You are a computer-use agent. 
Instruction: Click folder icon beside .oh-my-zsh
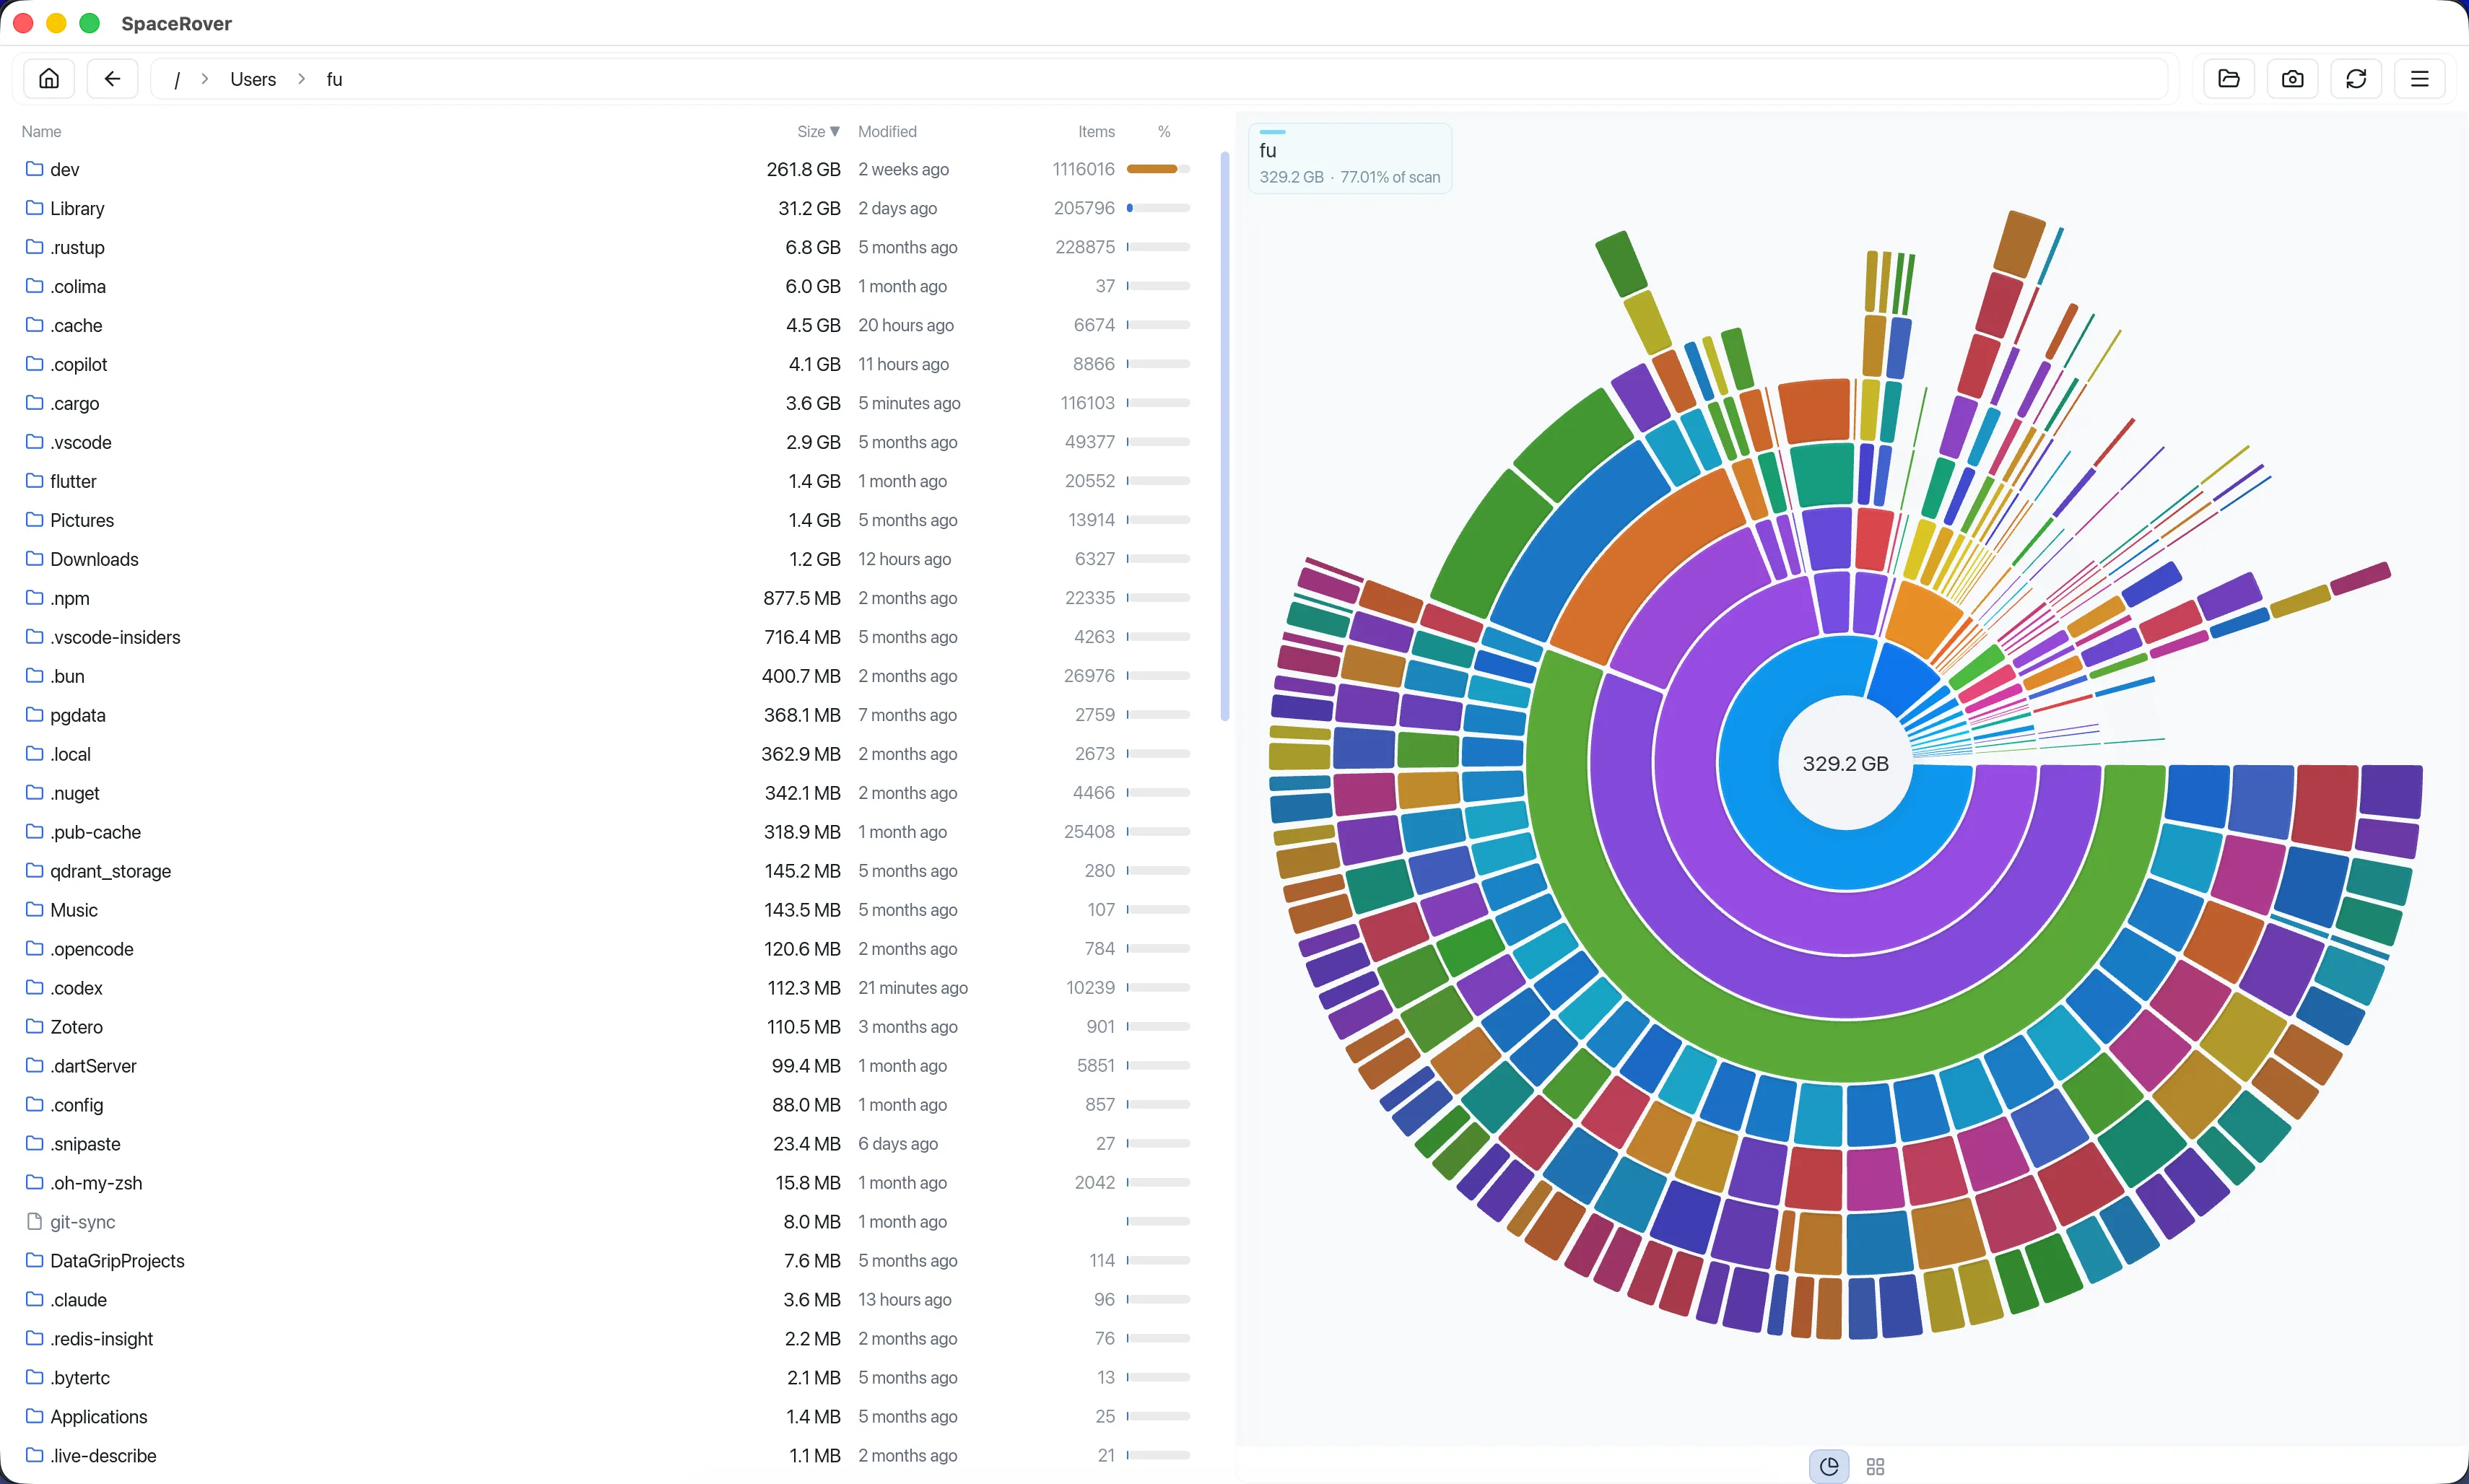click(x=34, y=1182)
